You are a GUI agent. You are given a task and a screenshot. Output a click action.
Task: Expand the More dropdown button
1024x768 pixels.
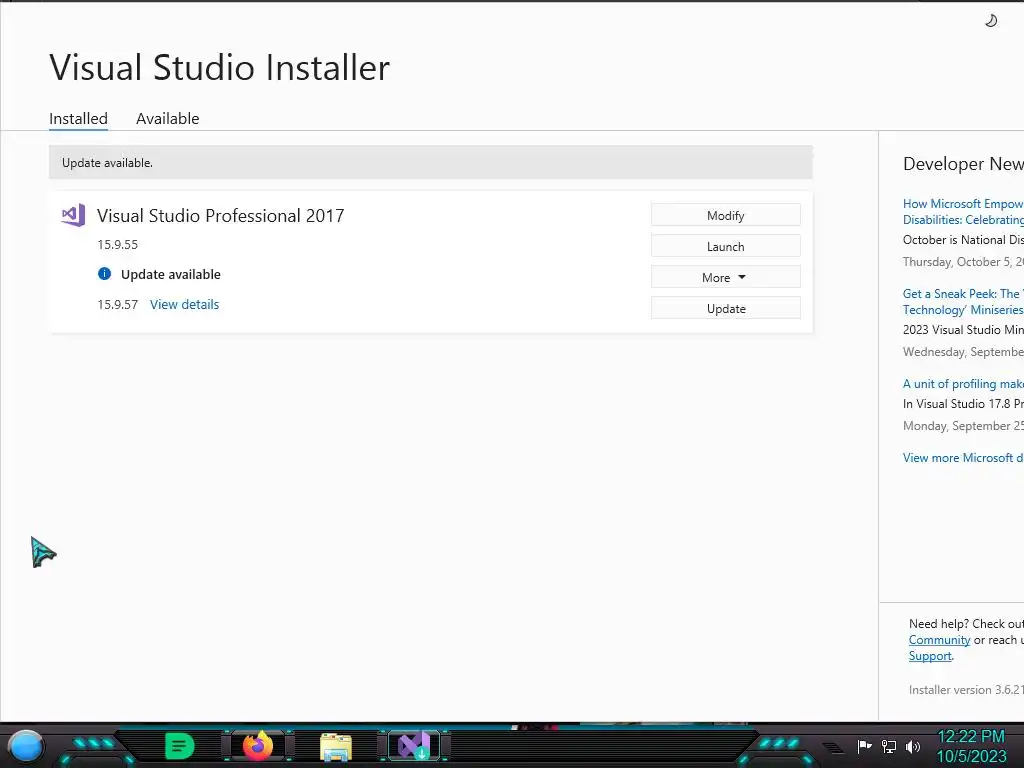point(726,278)
